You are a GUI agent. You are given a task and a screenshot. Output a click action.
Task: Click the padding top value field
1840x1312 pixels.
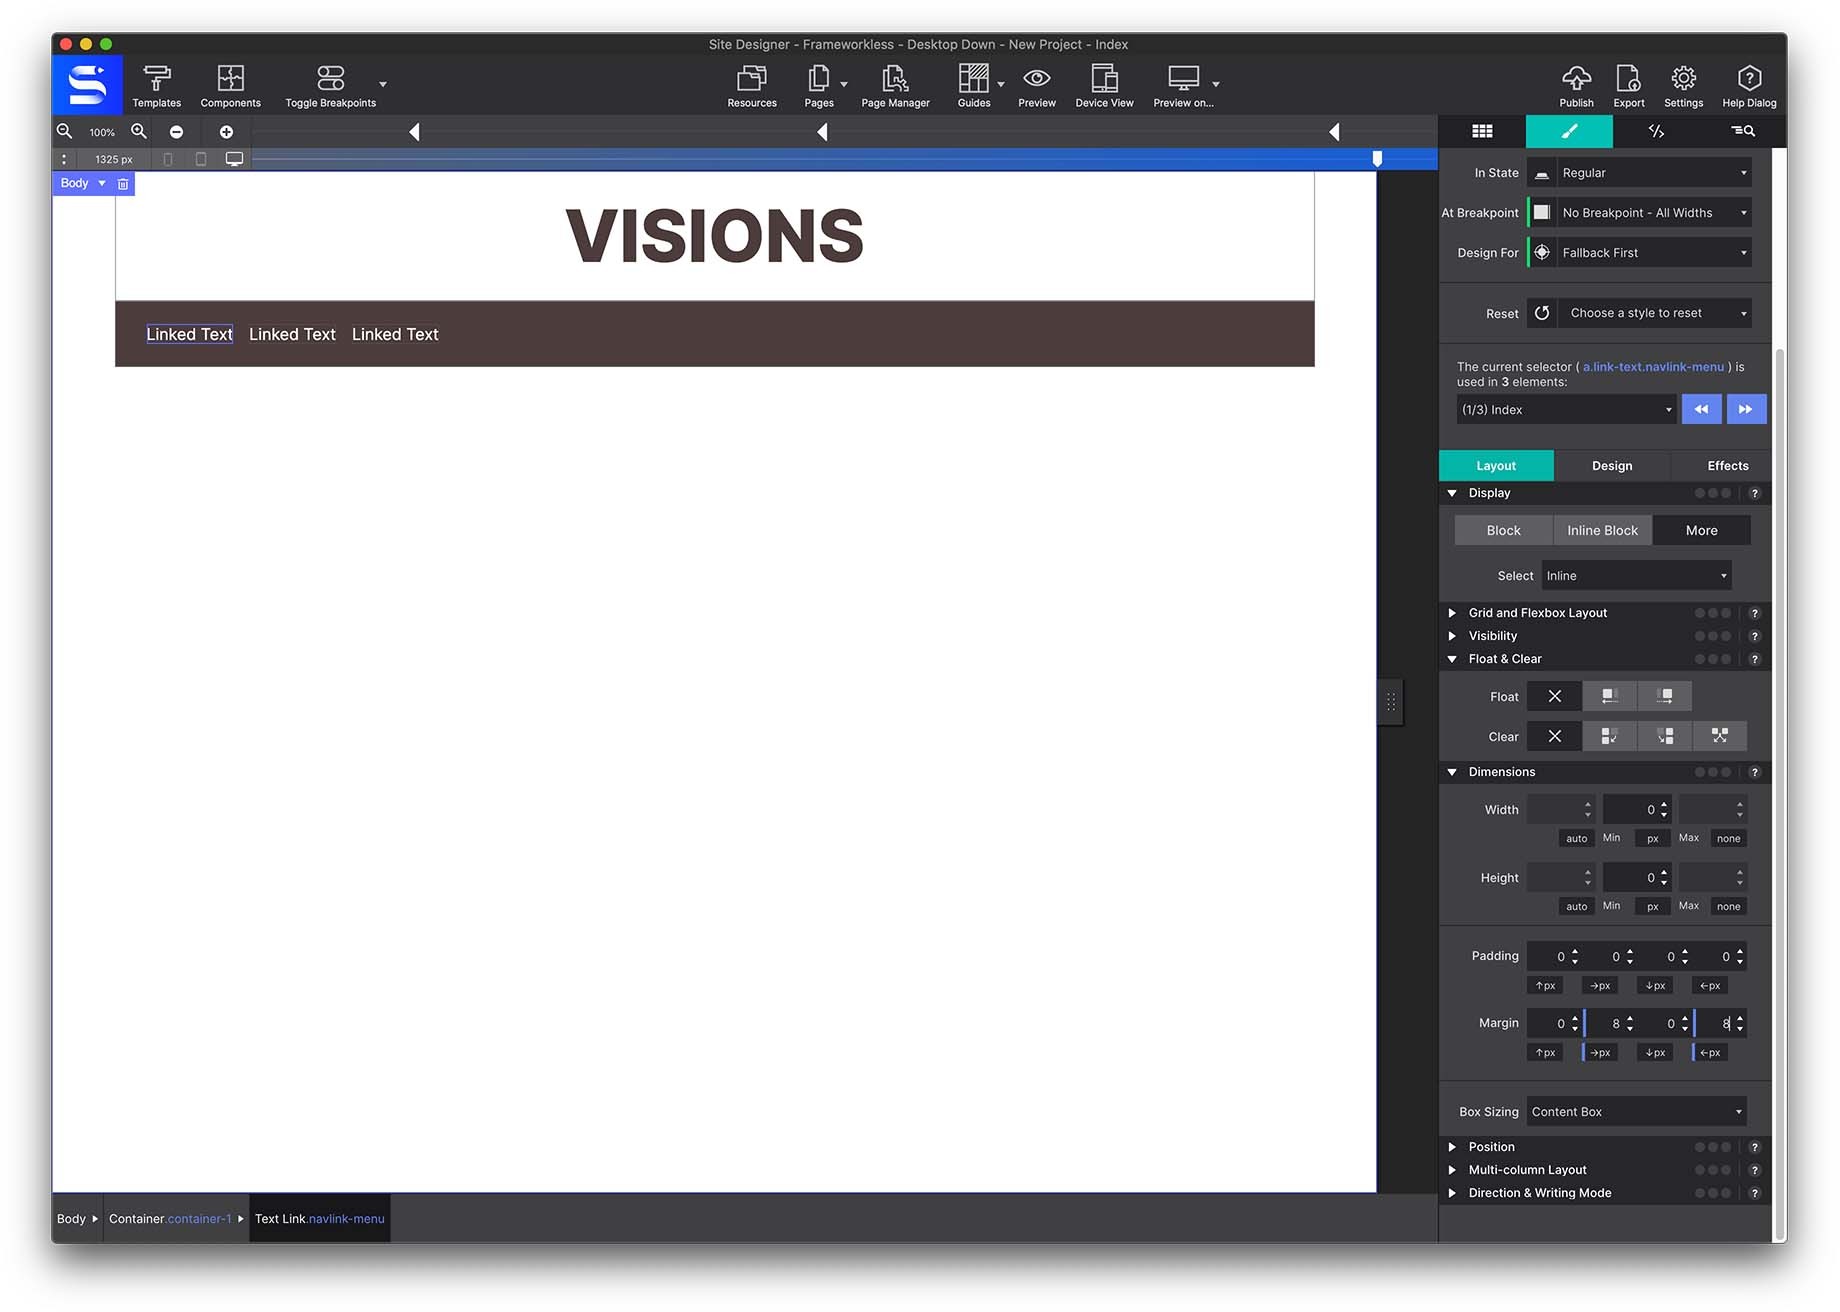tap(1554, 957)
